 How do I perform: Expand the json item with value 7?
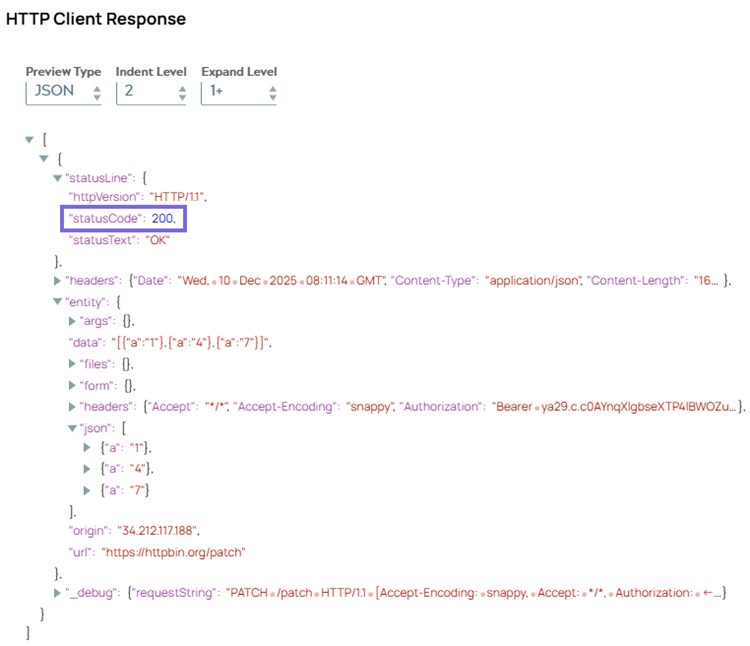tap(88, 490)
